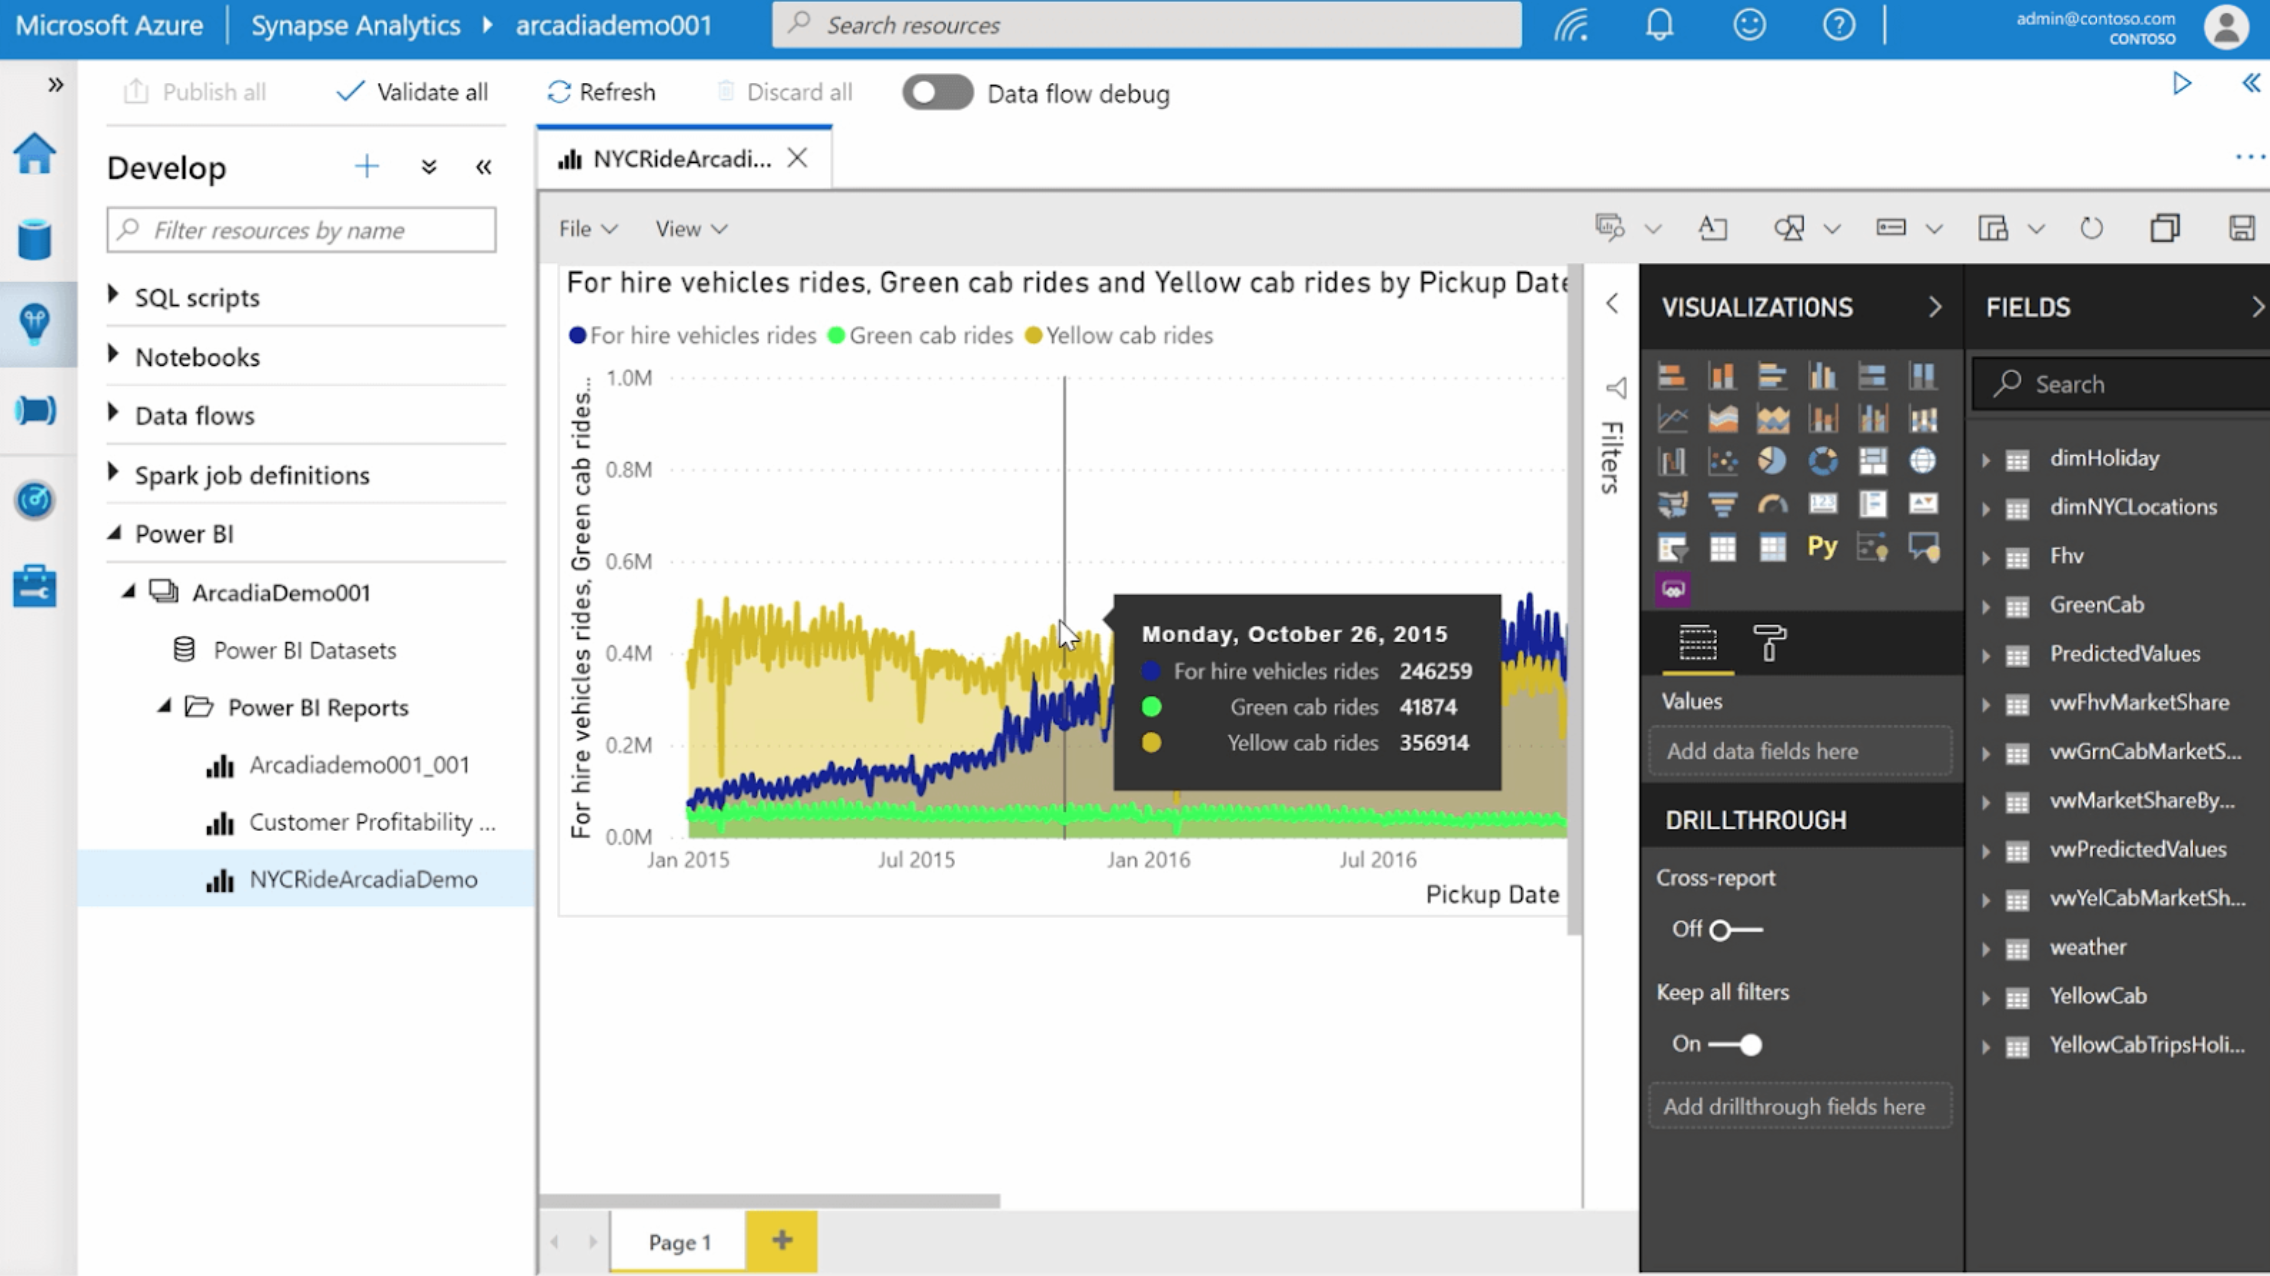Collapse the Visualizations pane chevron
2270x1276 pixels.
1935,307
